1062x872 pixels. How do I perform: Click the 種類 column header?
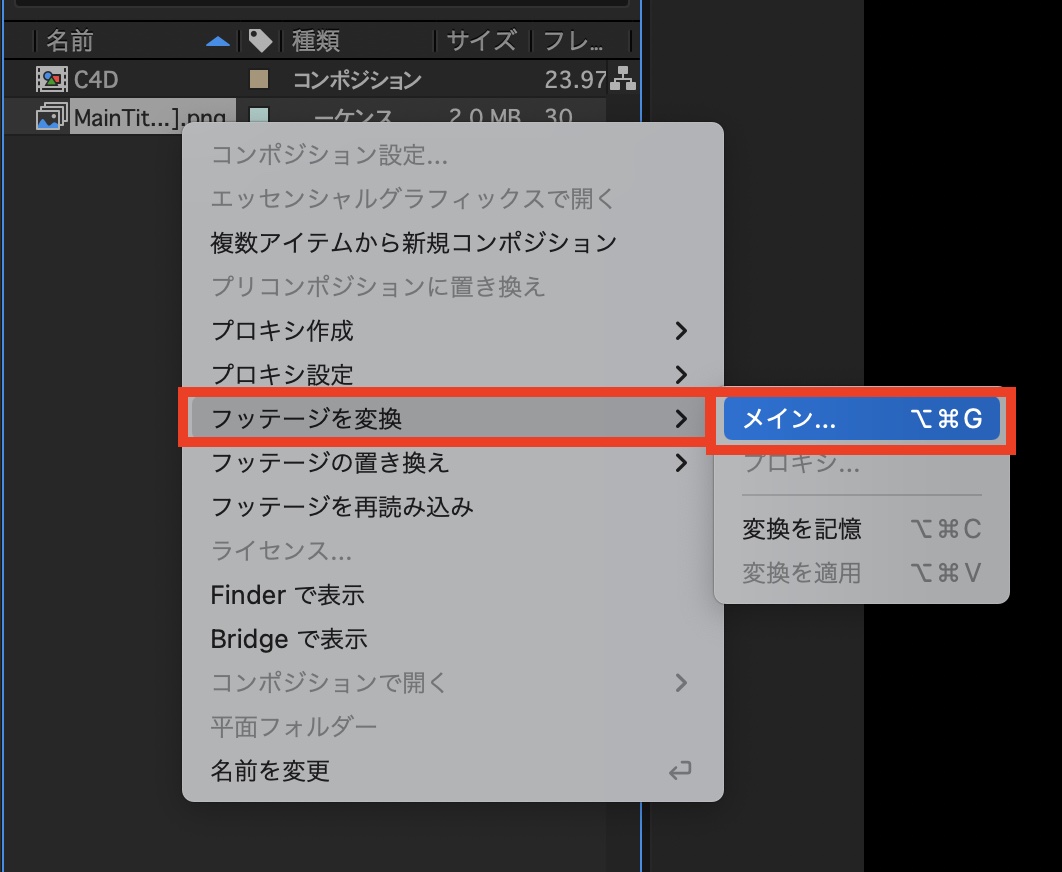[316, 41]
